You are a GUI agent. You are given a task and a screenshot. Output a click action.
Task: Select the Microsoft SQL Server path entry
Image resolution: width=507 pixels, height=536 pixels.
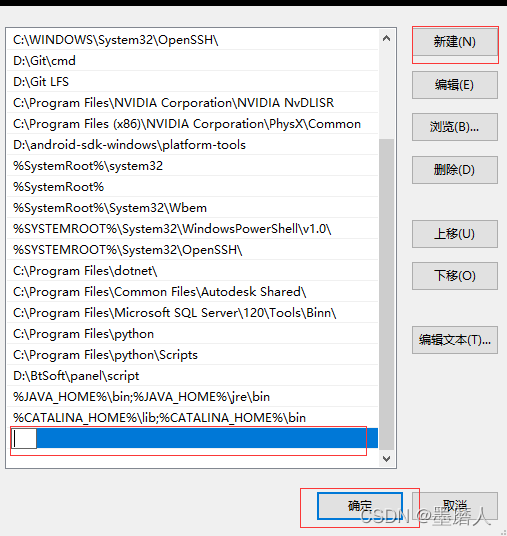coord(192,313)
